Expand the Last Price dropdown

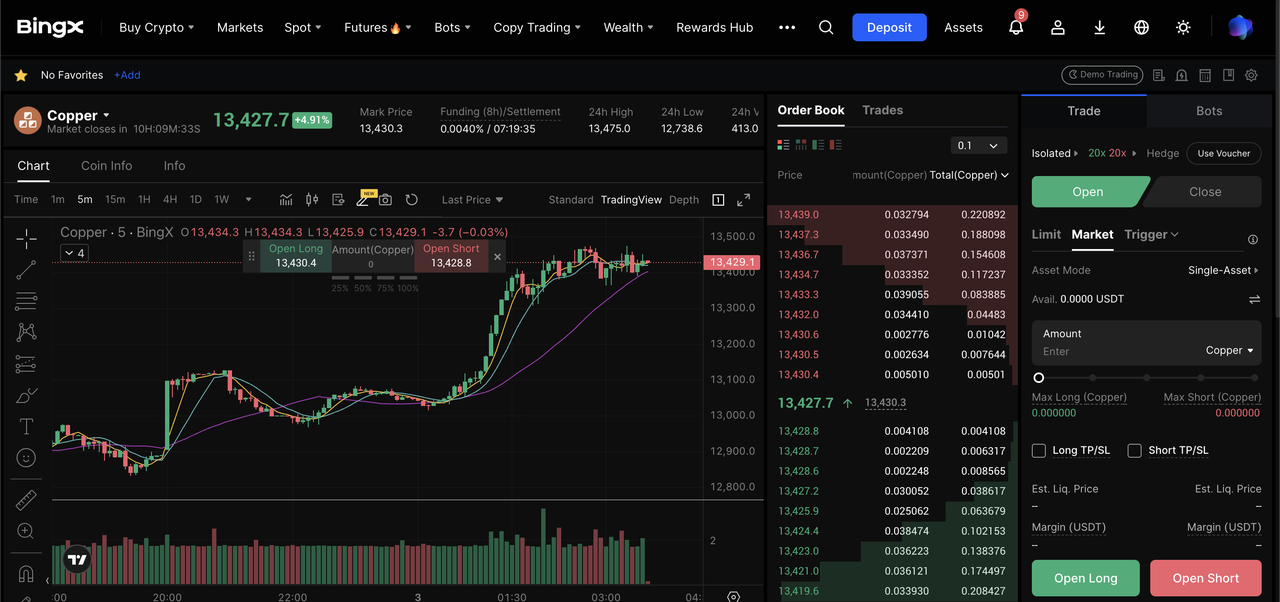click(x=472, y=200)
